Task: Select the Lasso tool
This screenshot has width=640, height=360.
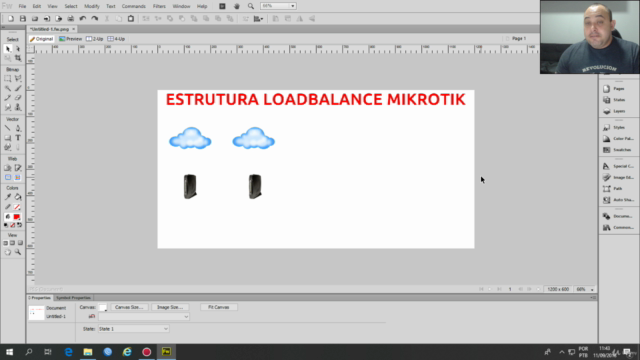Action: coord(18,78)
